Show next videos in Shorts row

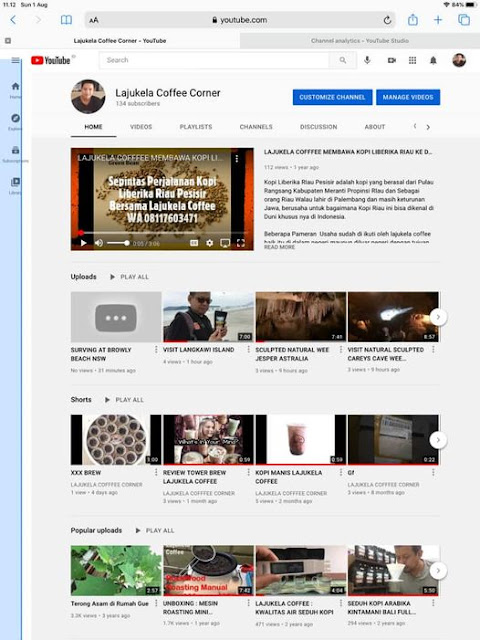438,440
